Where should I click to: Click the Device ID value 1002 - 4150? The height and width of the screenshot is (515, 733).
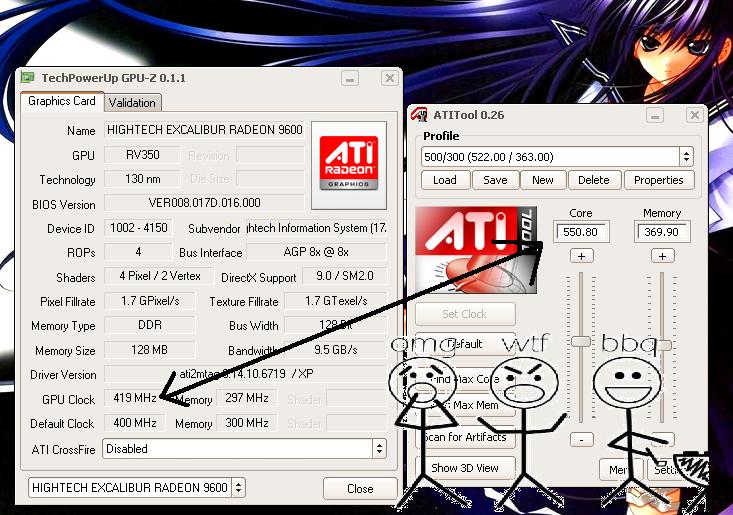pos(138,228)
